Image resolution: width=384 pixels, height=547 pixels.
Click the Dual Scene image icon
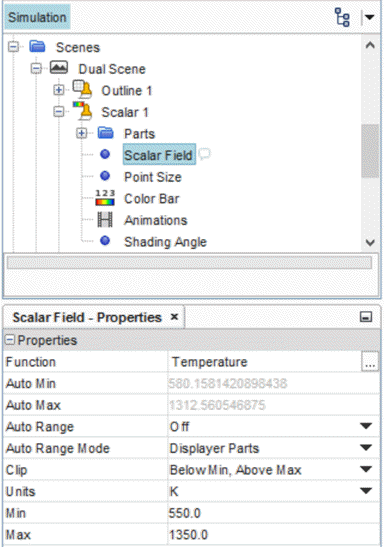59,68
